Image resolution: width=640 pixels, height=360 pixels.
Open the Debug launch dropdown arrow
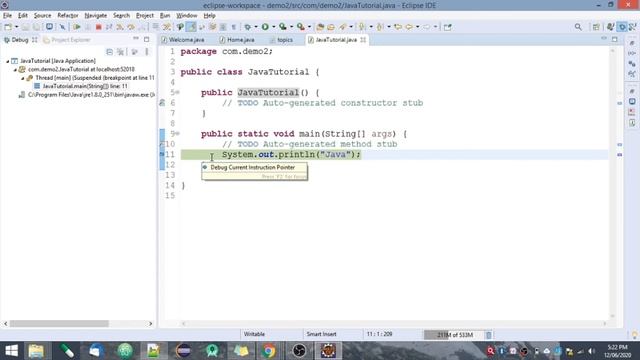point(256,27)
